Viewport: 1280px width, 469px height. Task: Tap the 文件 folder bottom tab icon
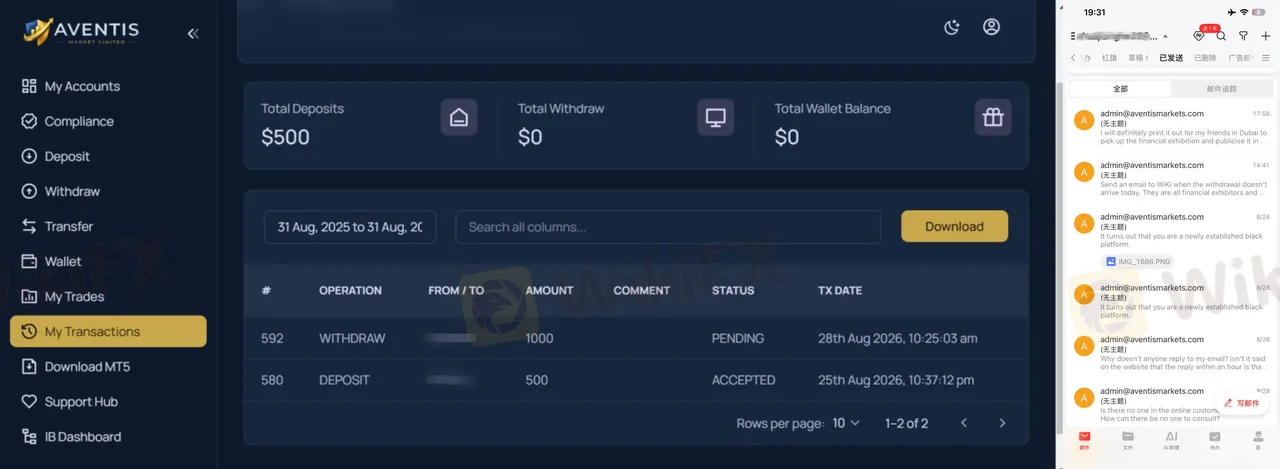pyautogui.click(x=1128, y=437)
